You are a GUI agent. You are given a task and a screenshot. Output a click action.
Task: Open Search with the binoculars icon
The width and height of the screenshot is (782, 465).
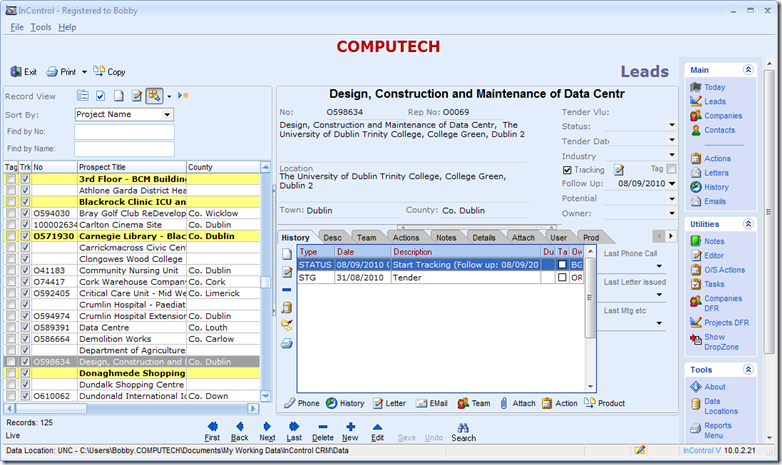[x=463, y=432]
